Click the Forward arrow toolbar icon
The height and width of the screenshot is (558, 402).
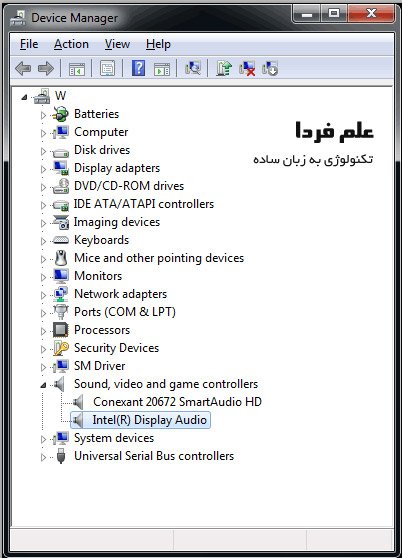(x=46, y=68)
